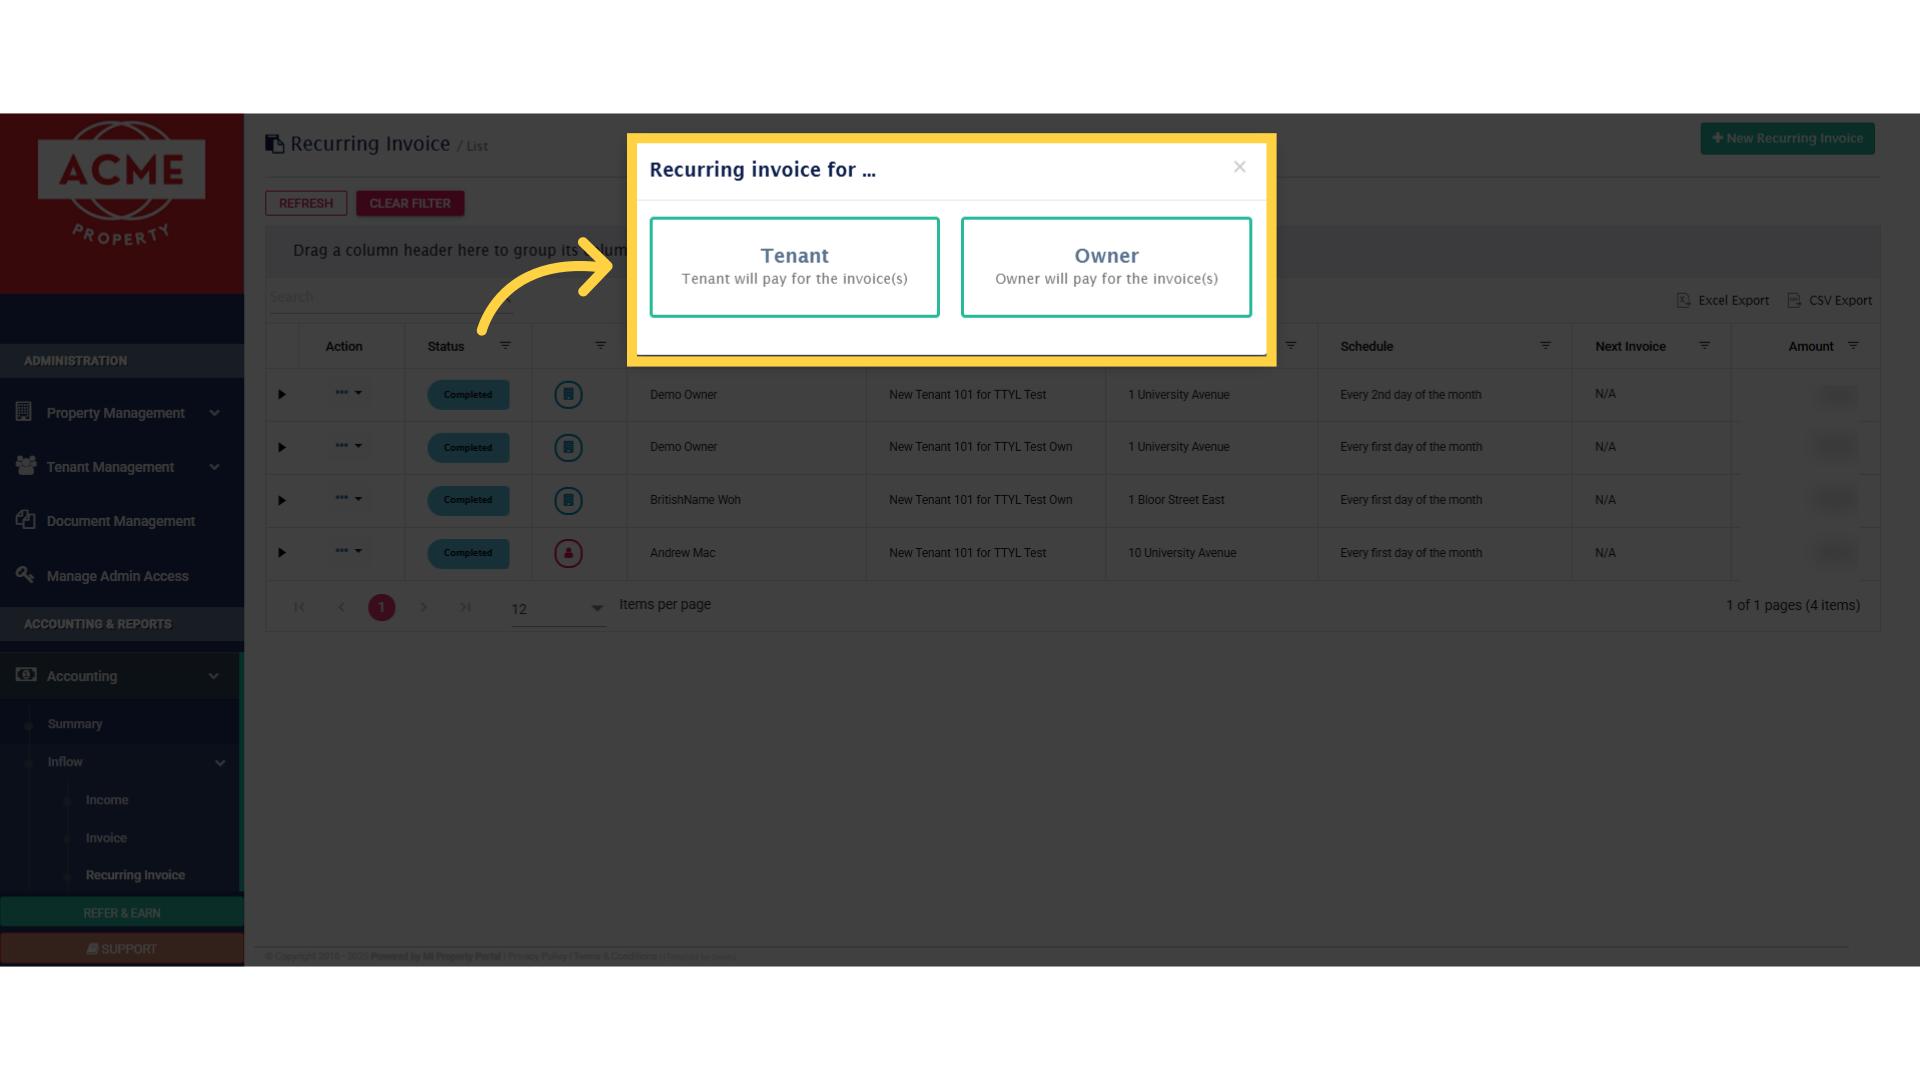
Task: Expand first row with disclosure triangle
Action: coord(282,394)
